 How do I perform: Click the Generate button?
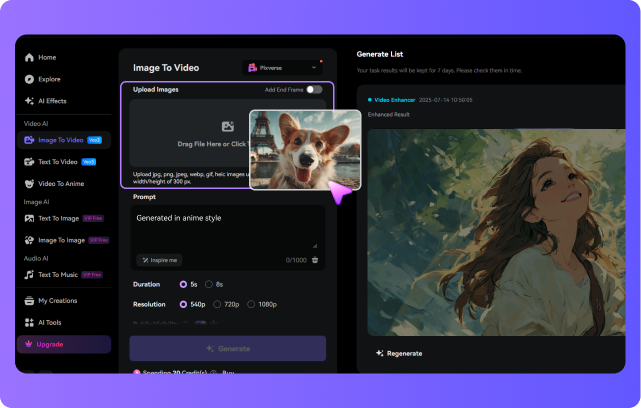[x=228, y=349]
